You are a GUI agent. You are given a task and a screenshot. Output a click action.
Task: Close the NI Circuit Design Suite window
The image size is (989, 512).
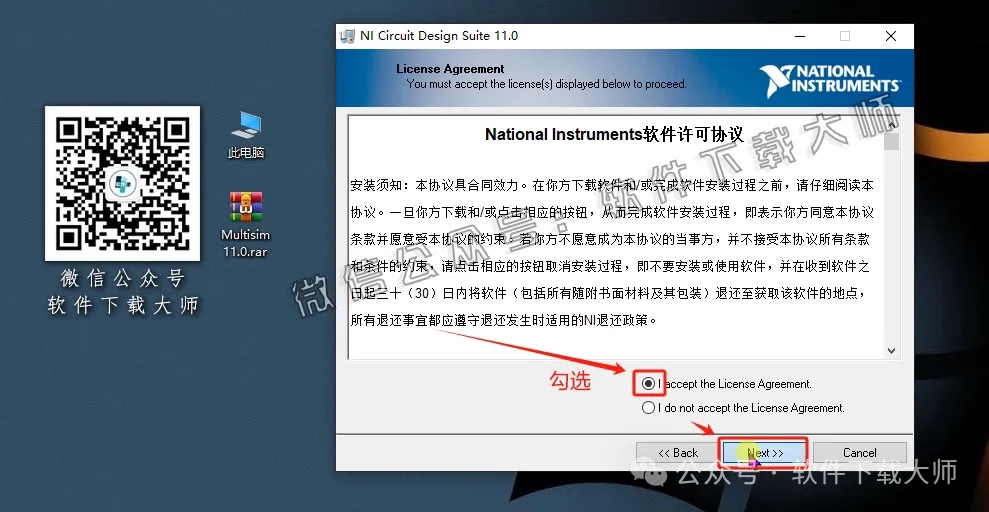[891, 36]
